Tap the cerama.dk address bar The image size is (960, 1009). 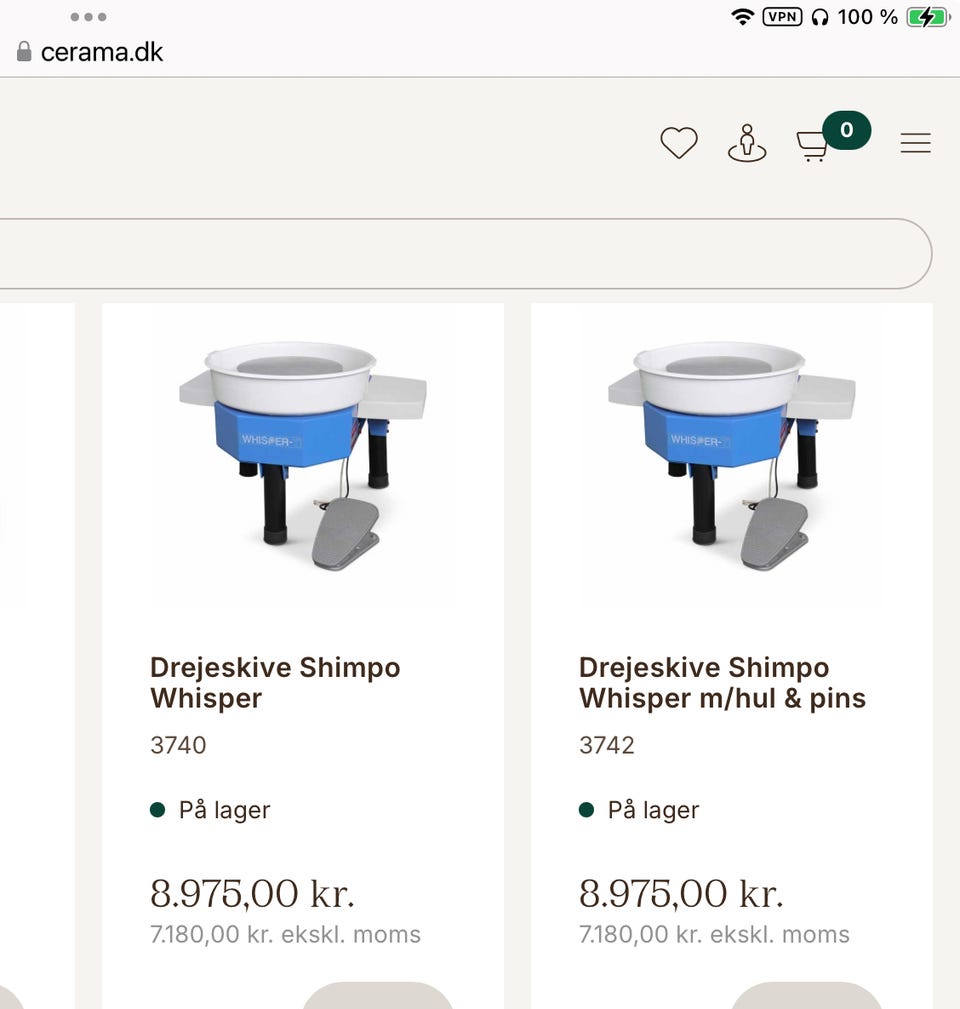[101, 52]
